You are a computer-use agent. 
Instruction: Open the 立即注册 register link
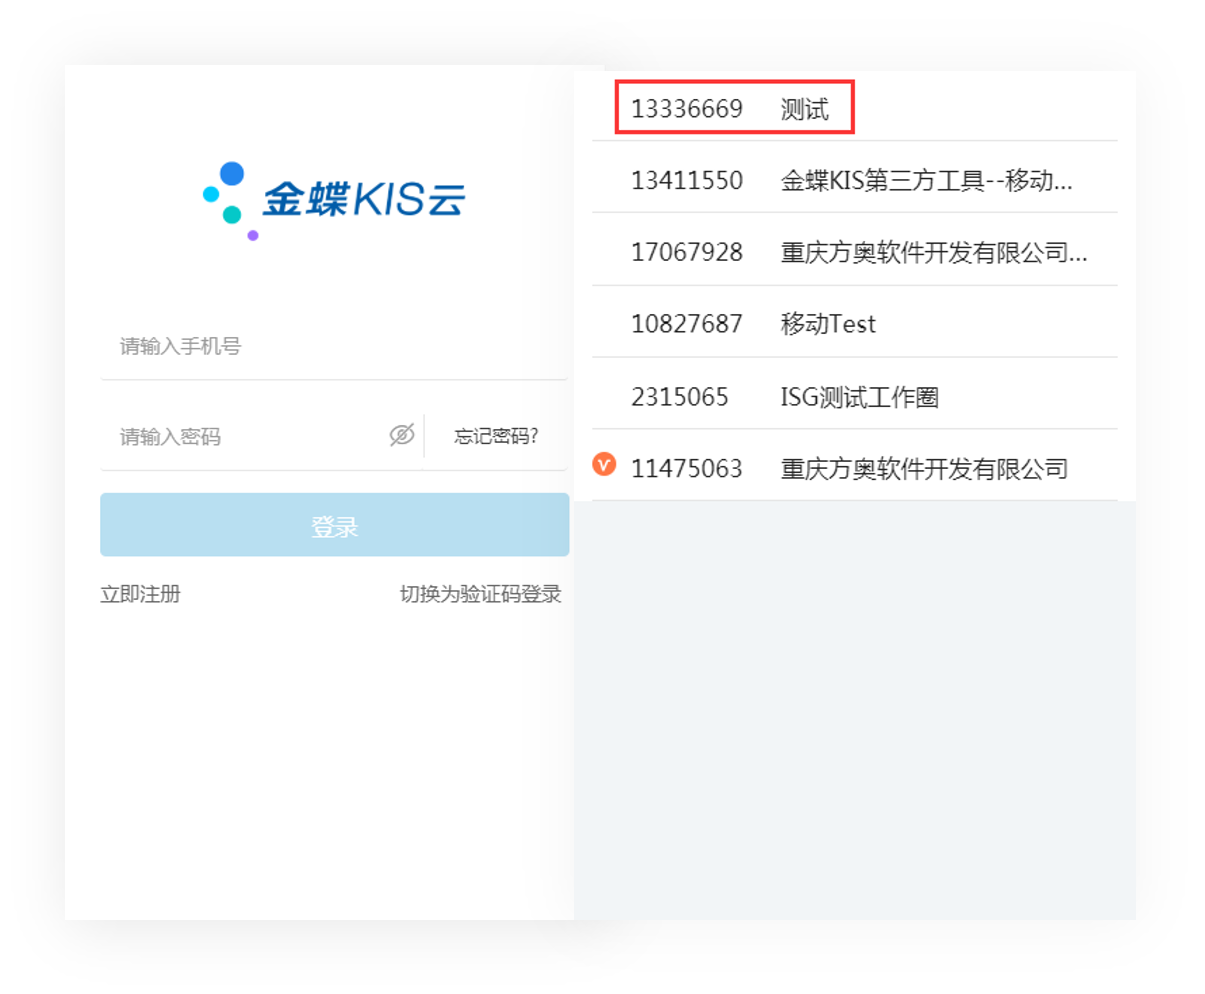[140, 594]
